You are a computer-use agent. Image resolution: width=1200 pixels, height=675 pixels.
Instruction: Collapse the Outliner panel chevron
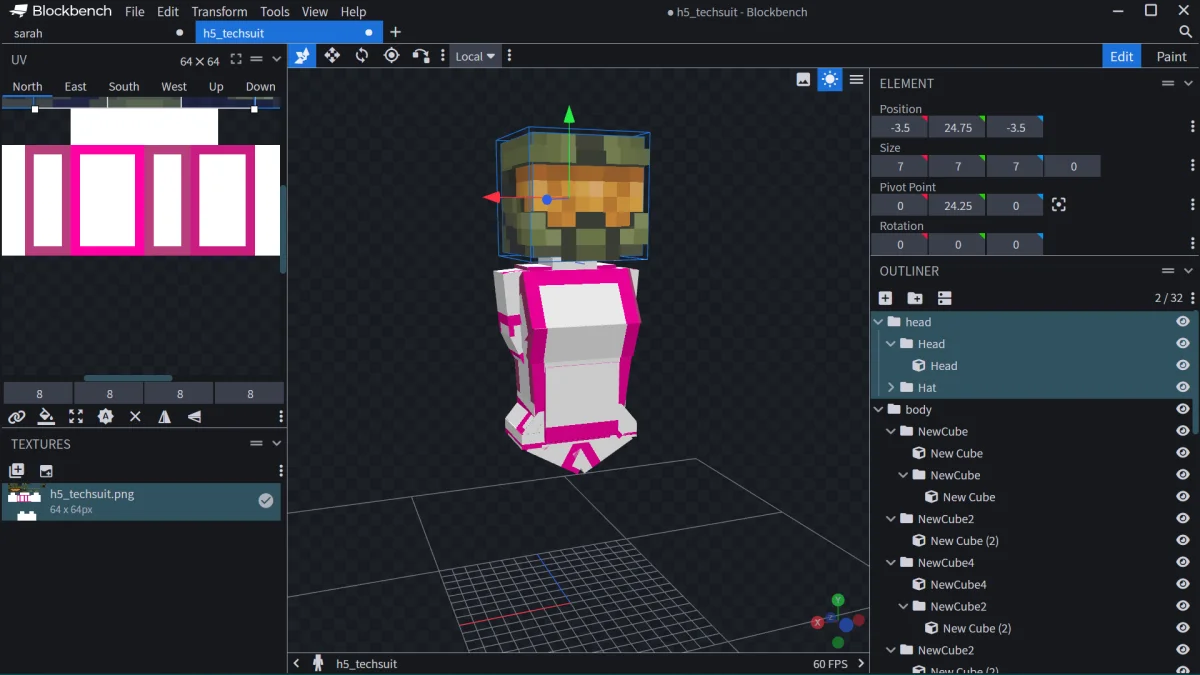pyautogui.click(x=1189, y=271)
